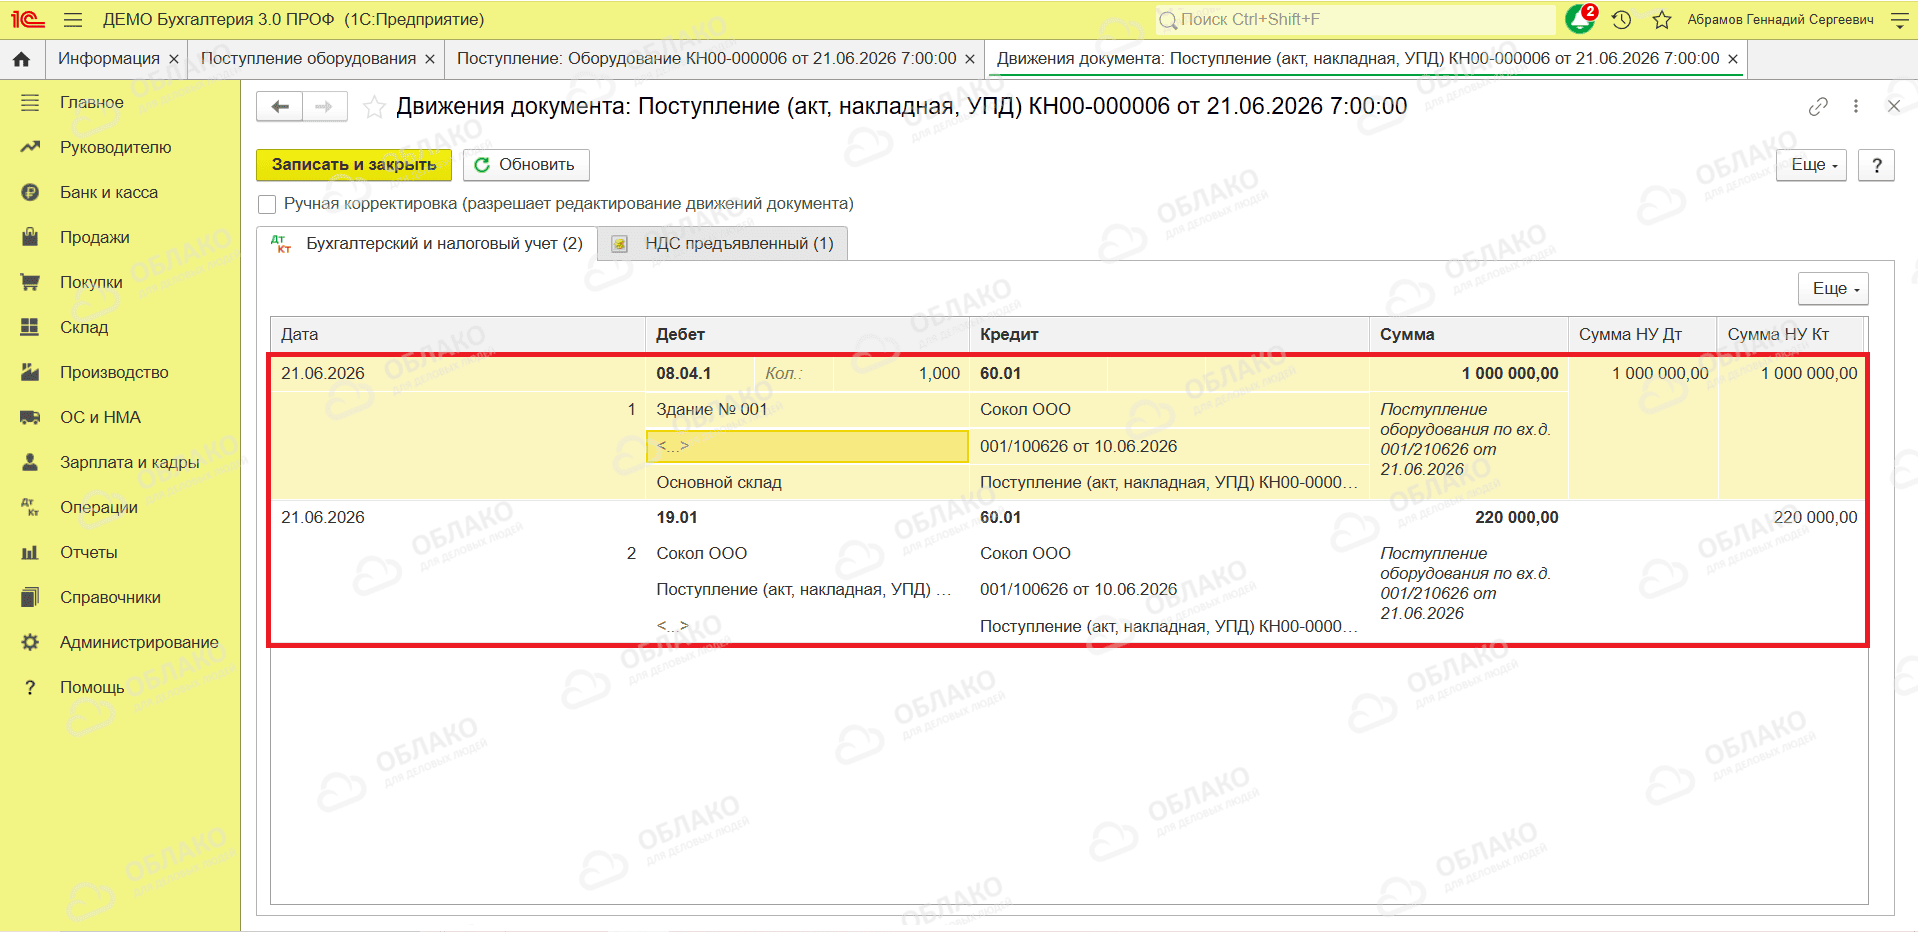Close Информация tab
The width and height of the screenshot is (1918, 932).
174,59
